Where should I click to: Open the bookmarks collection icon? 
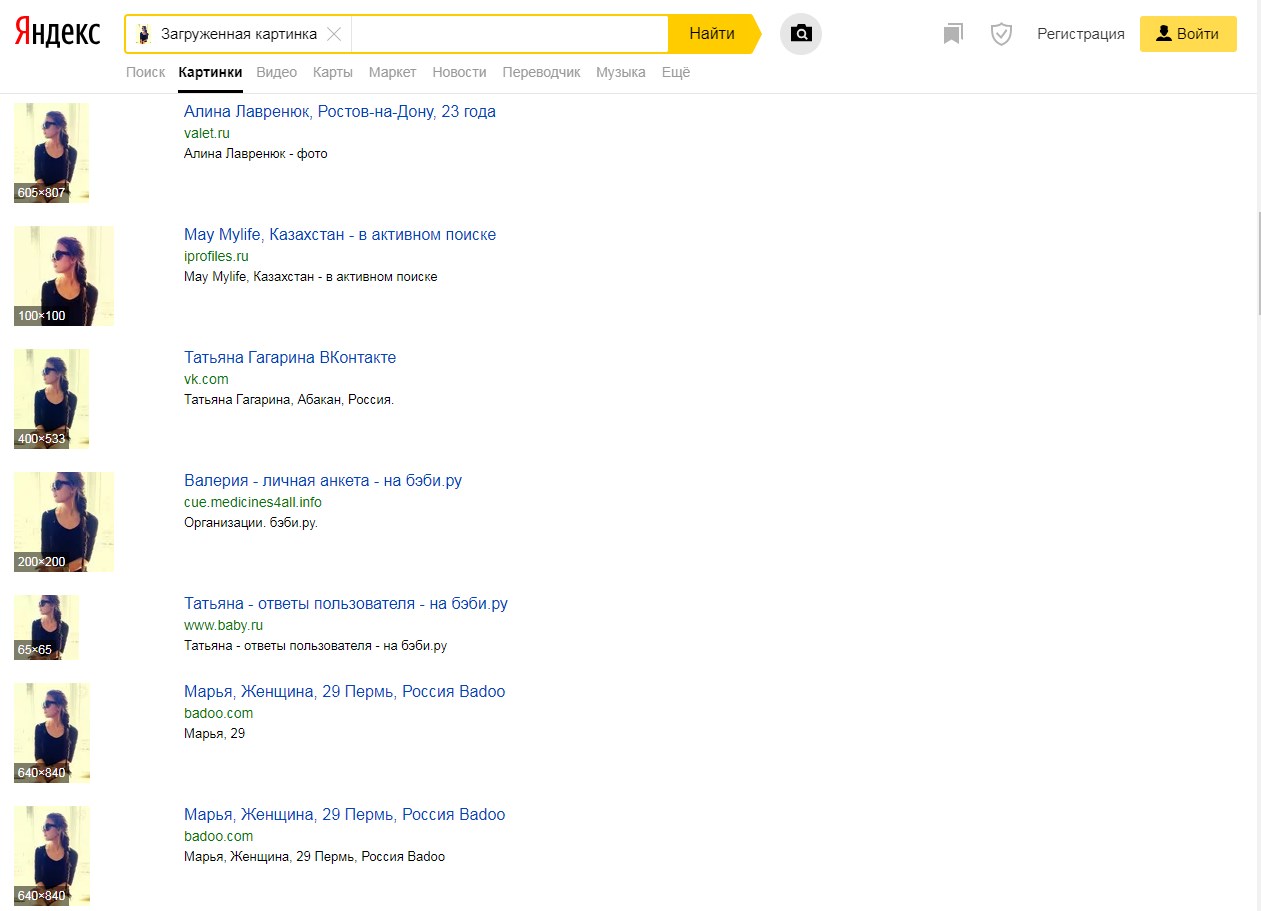pos(953,34)
